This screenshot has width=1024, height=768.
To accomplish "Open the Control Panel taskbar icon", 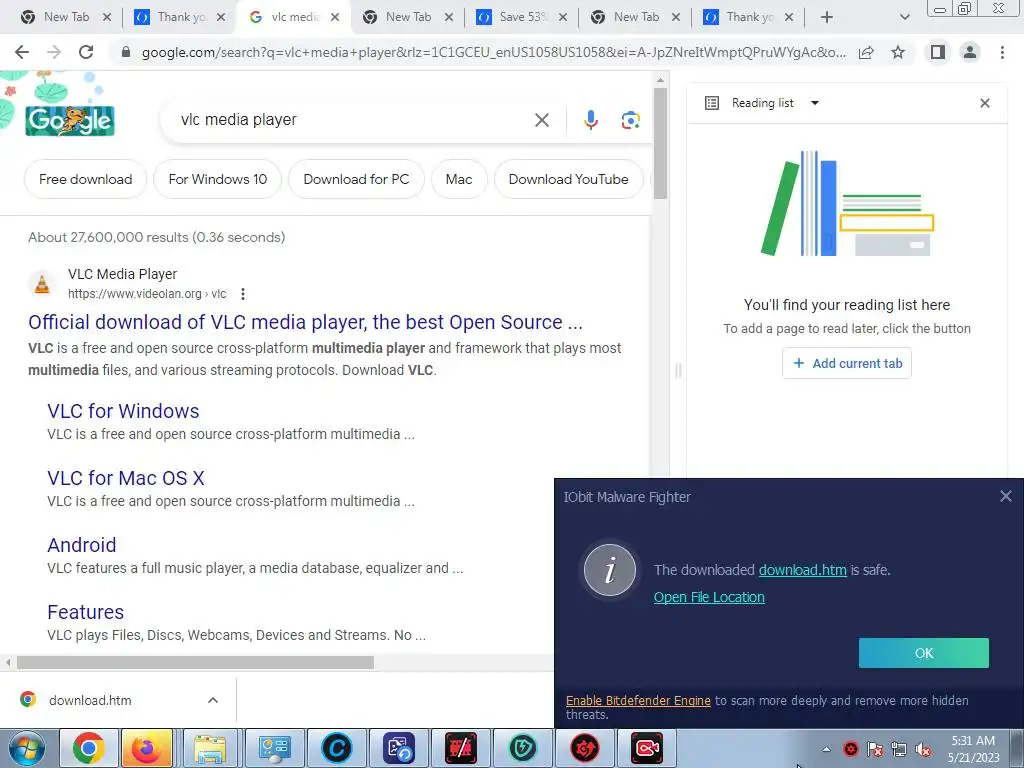I will (x=274, y=748).
